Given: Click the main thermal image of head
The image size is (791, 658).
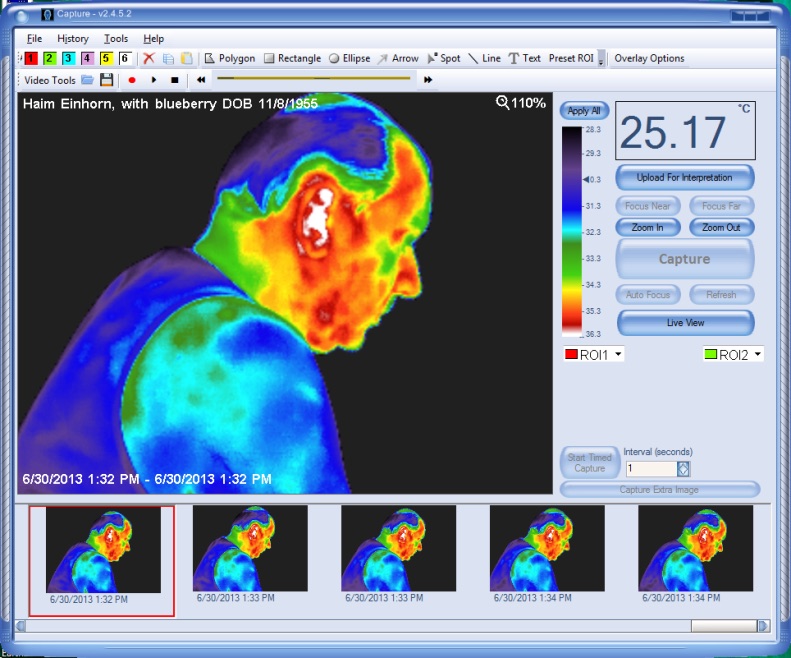Looking at the screenshot, I should (x=285, y=293).
